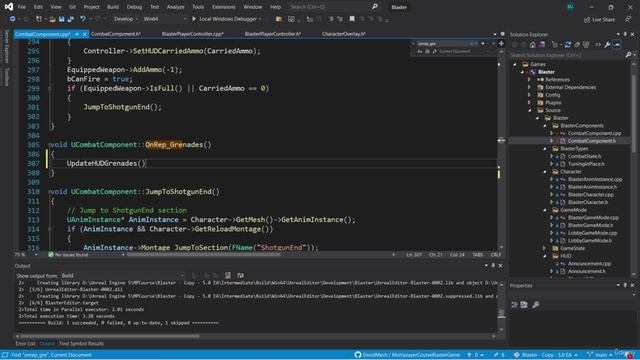Open the Build menu

[x=113, y=7]
